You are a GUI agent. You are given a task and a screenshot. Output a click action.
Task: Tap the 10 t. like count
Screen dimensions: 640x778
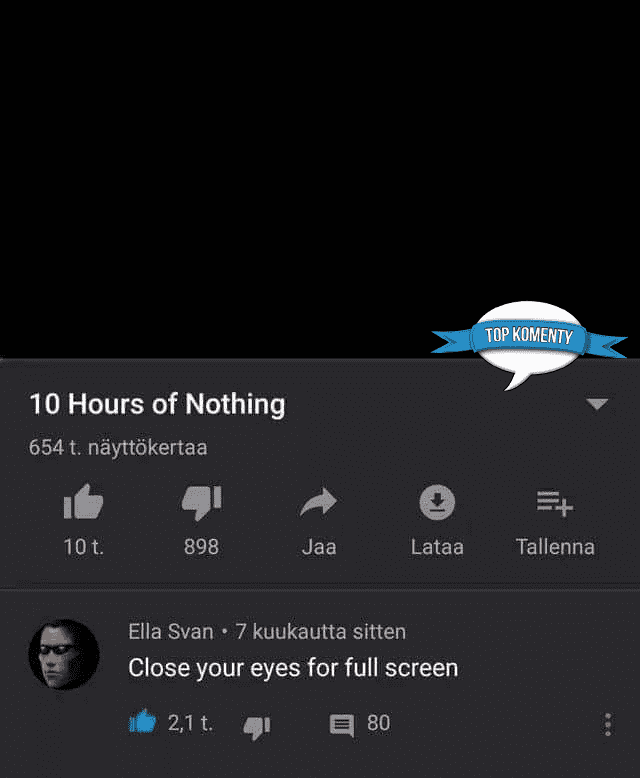tap(83, 547)
